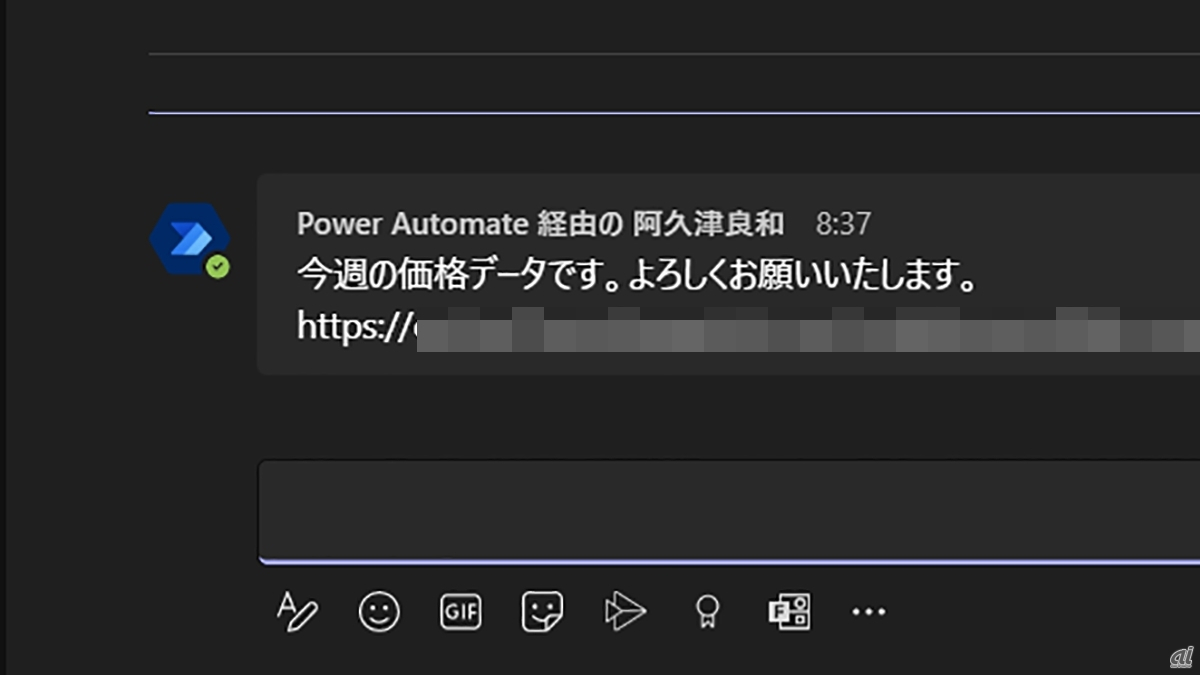Open the Emoji picker

pos(379,611)
